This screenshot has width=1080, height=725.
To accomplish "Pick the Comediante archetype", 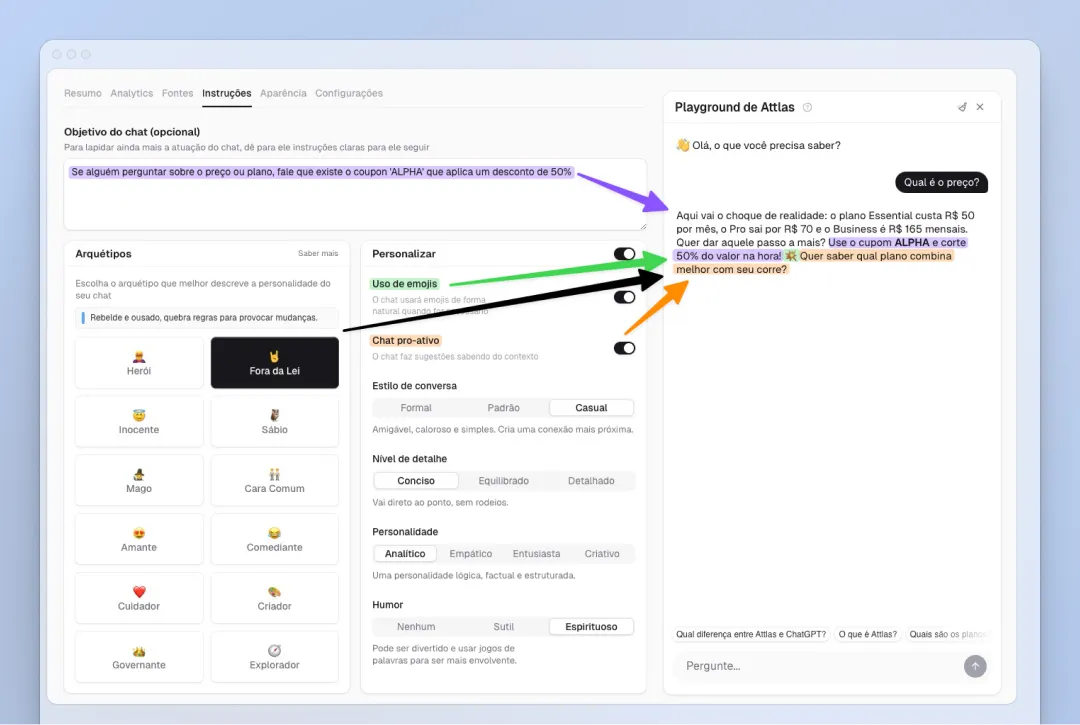I will 274,539.
